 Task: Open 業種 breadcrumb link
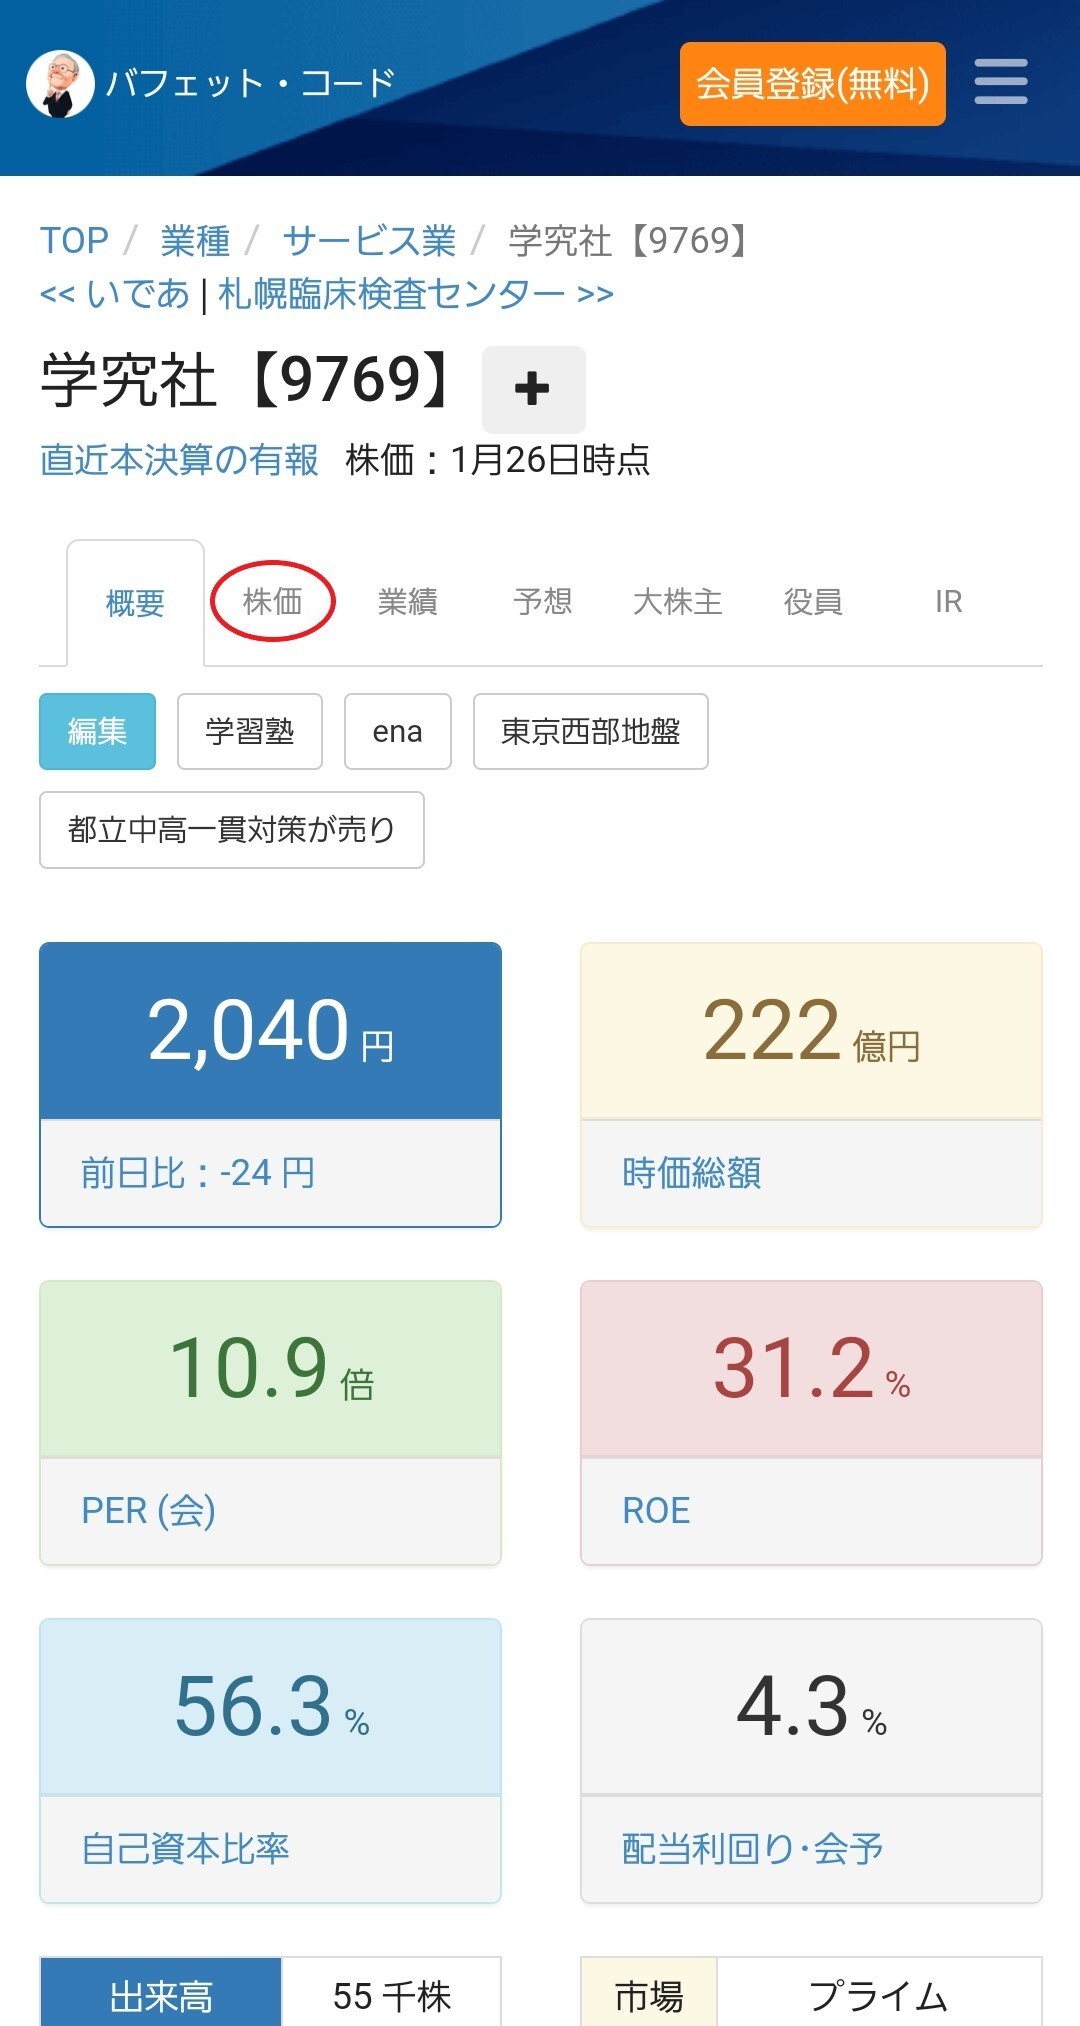(x=195, y=241)
